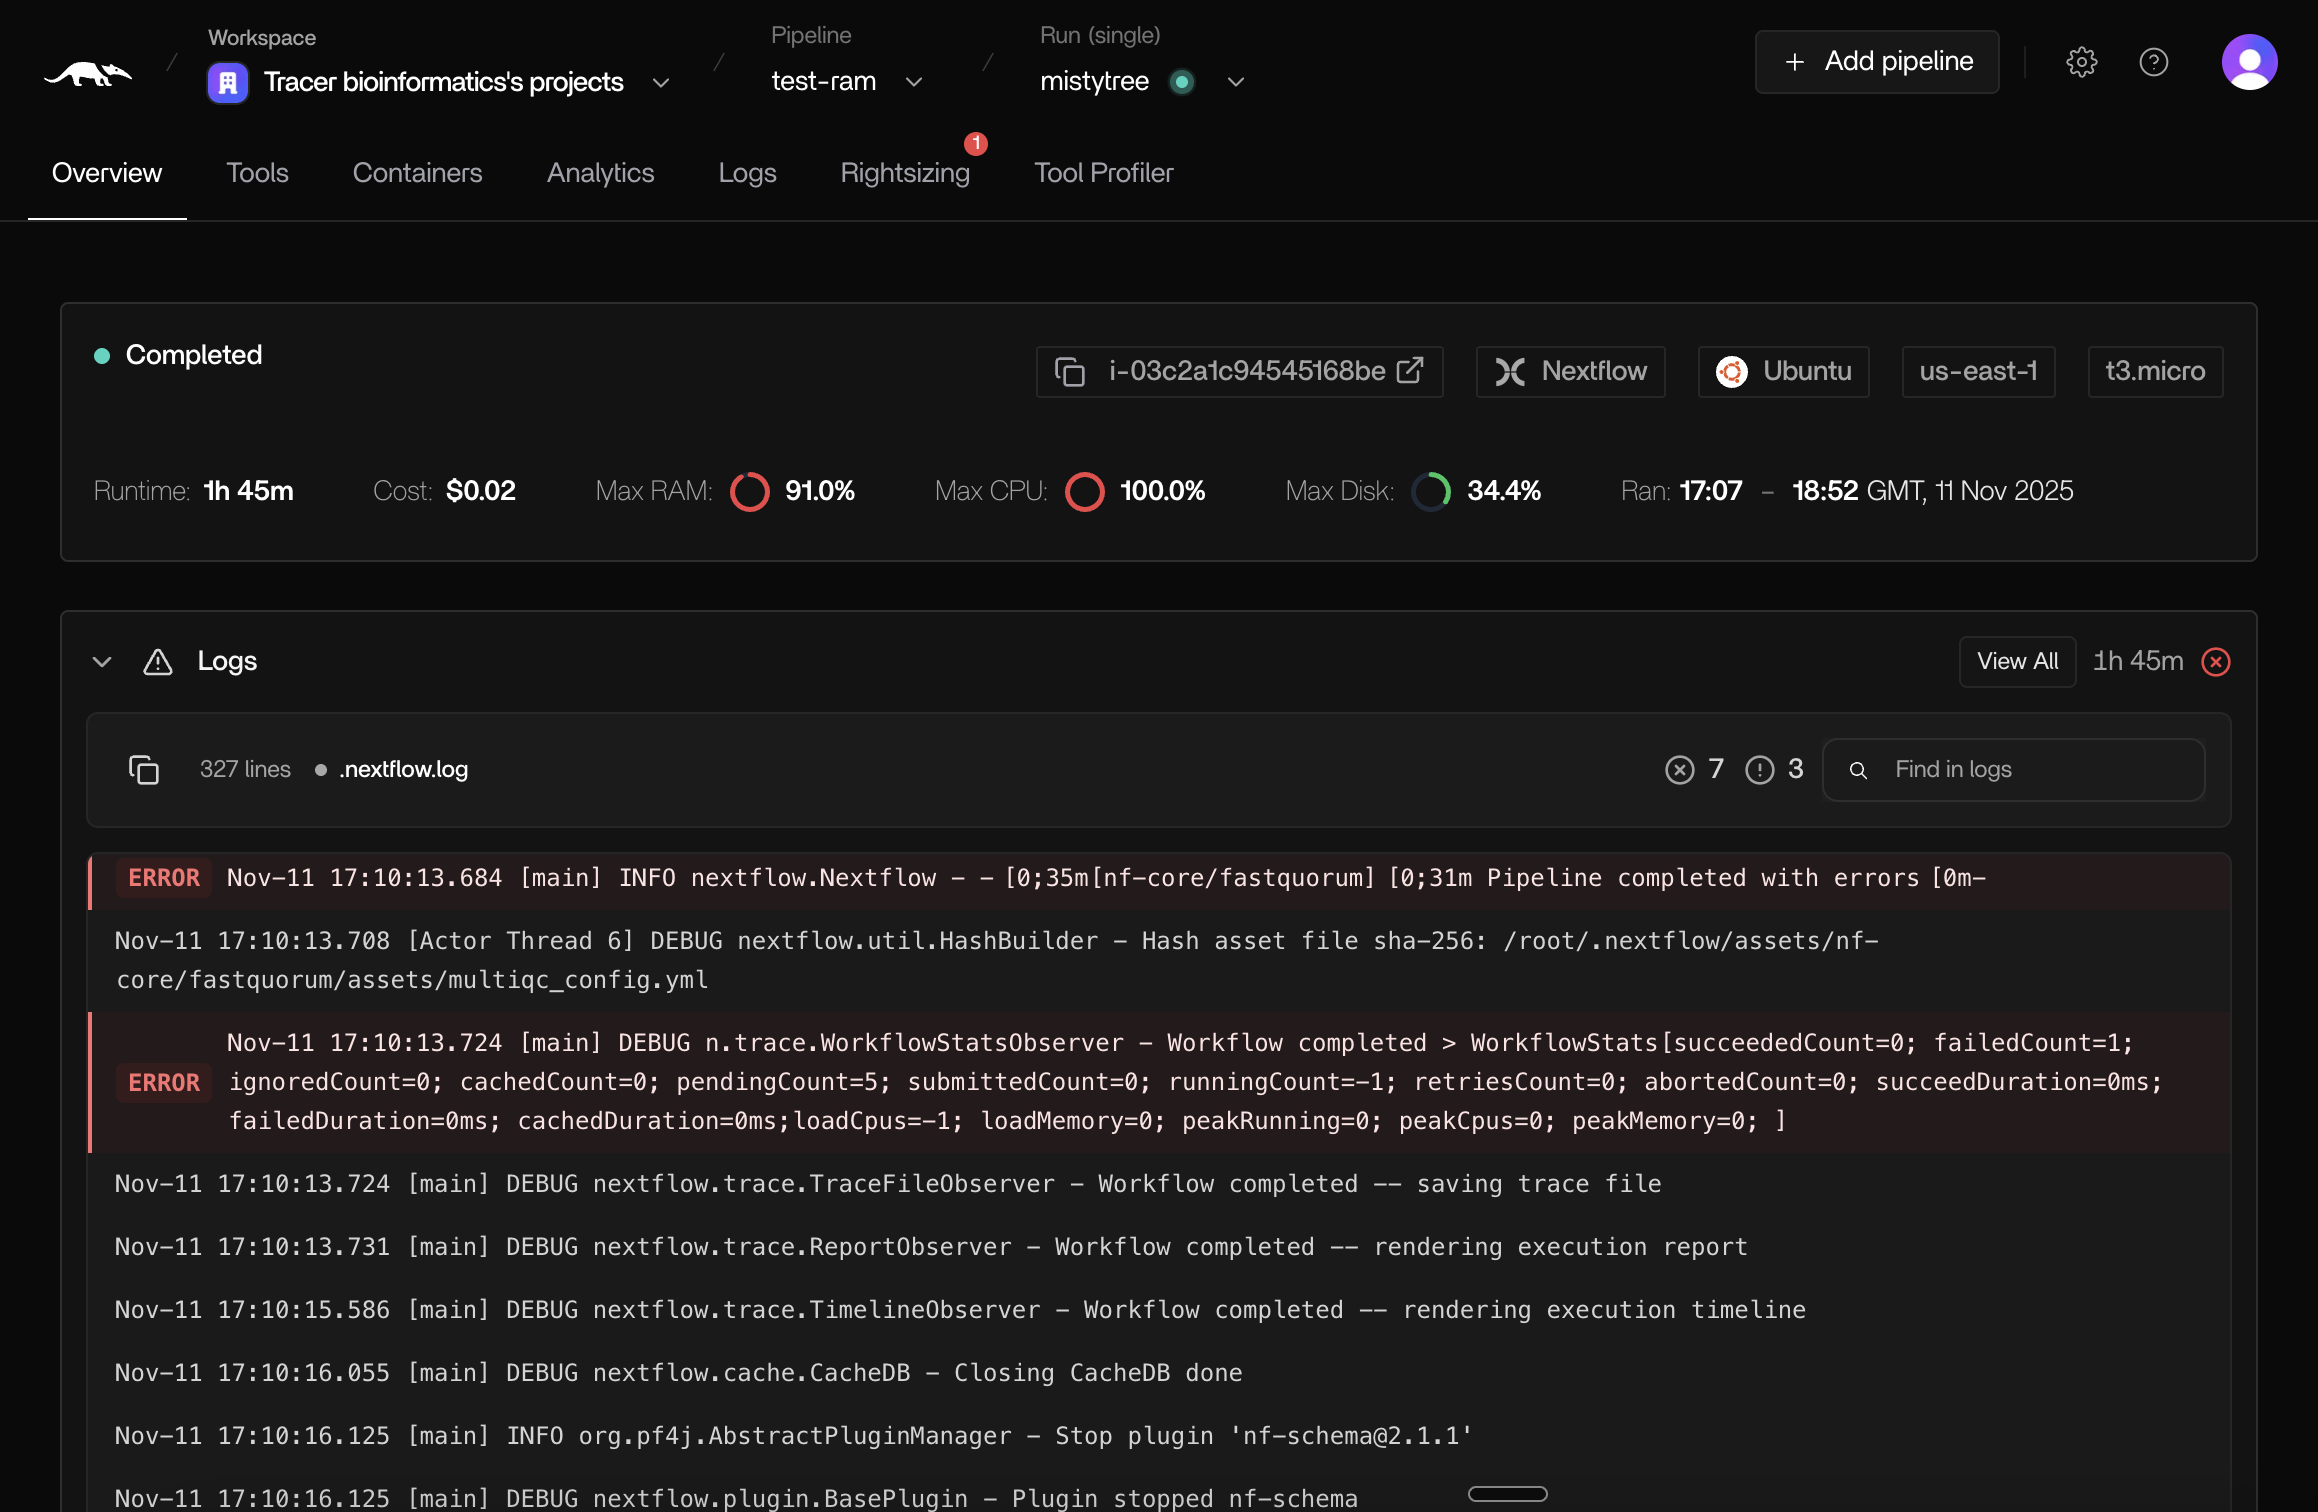Click inside the Find in logs field
Viewport: 2318px width, 1512px height.
[2012, 769]
